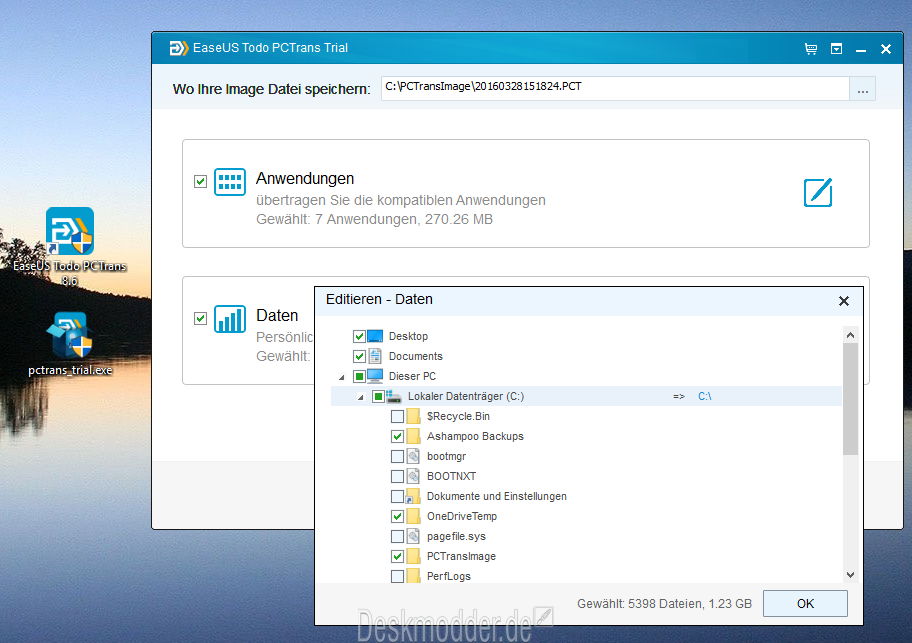Viewport: 912px width, 643px height.
Task: Select 'Dokumente und Einstellungen' row text
Action: tap(497, 496)
